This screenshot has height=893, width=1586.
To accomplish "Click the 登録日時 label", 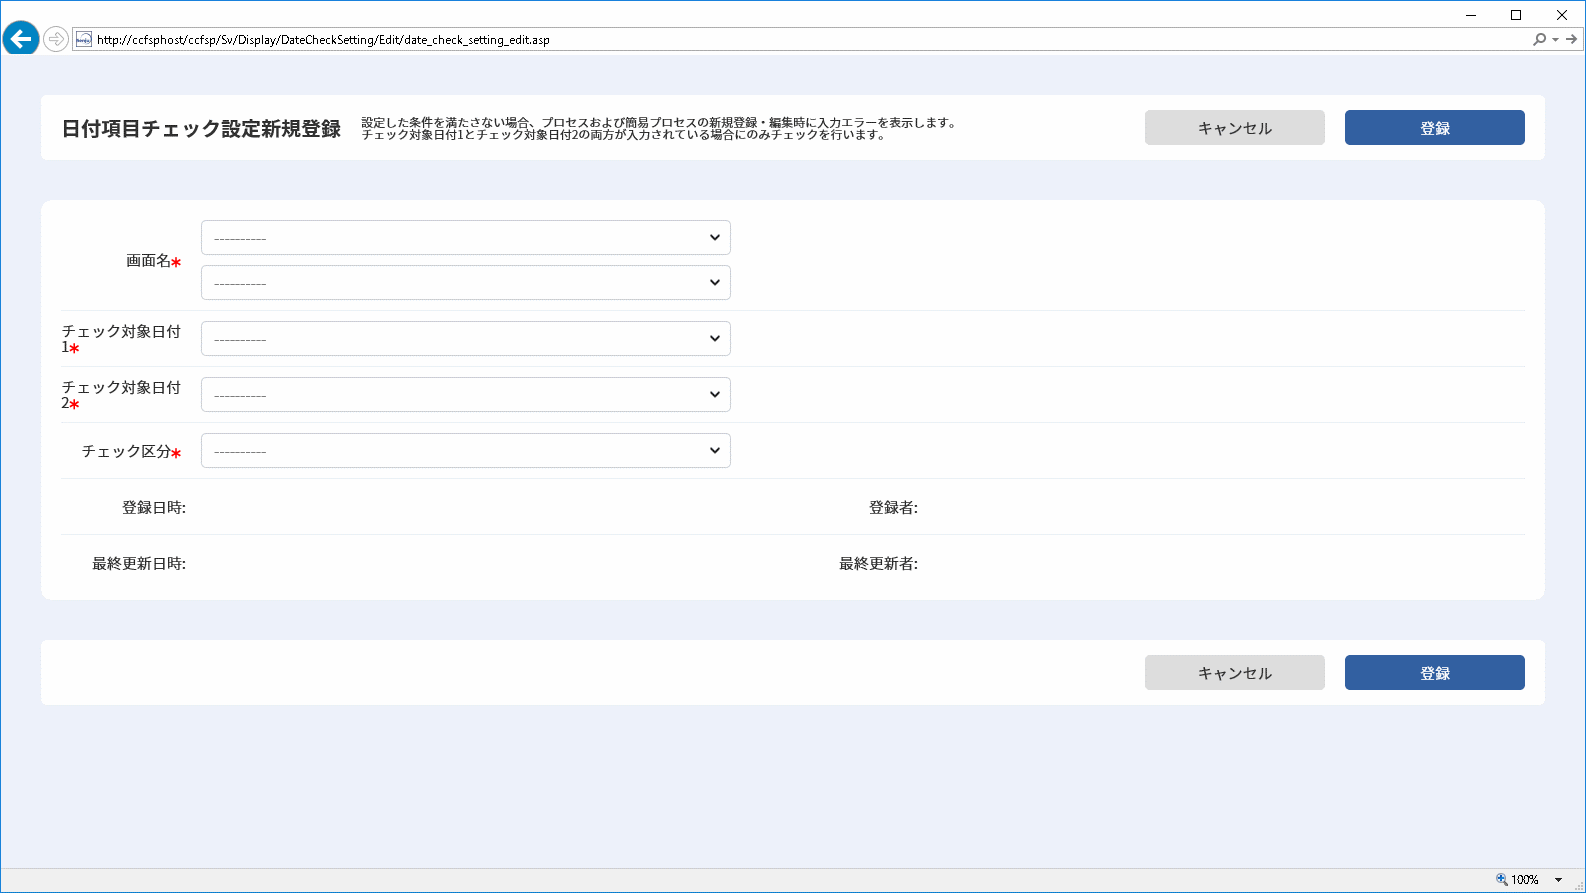I will [x=154, y=508].
